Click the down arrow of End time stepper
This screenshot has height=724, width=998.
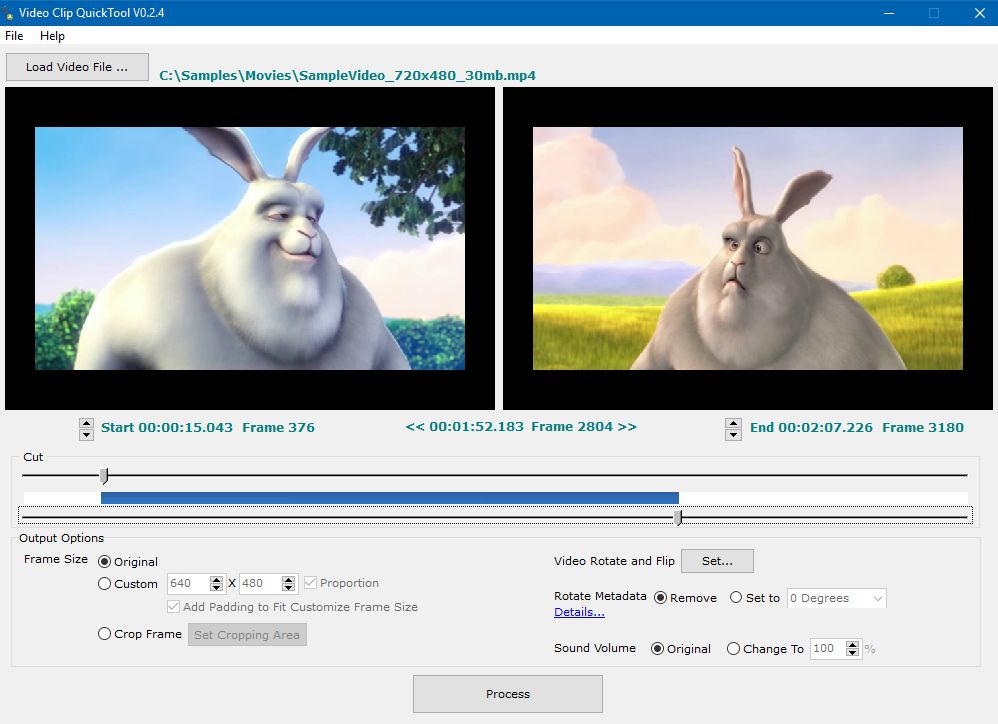pyautogui.click(x=733, y=434)
